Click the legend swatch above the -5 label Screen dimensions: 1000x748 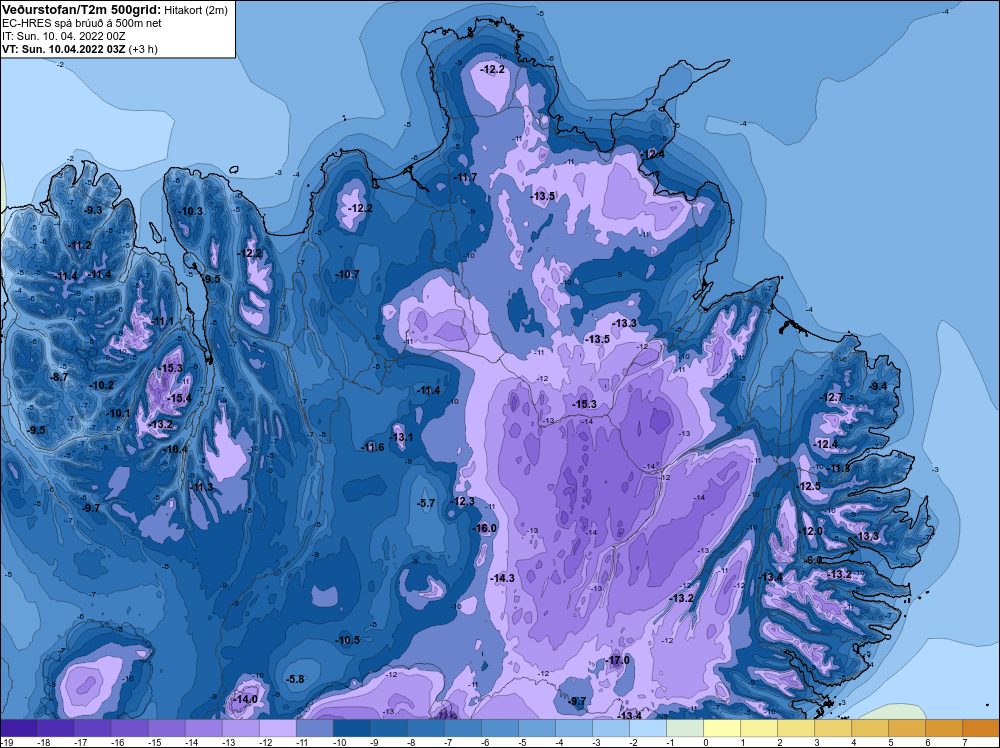[x=537, y=728]
